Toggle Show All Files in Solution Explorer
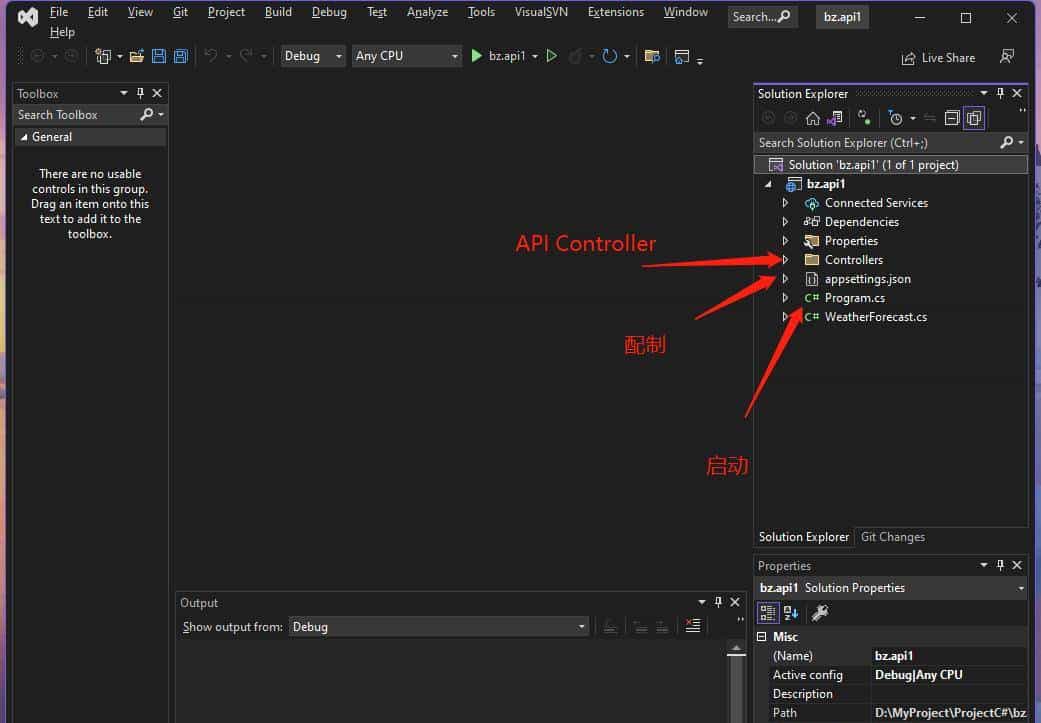 coord(974,118)
